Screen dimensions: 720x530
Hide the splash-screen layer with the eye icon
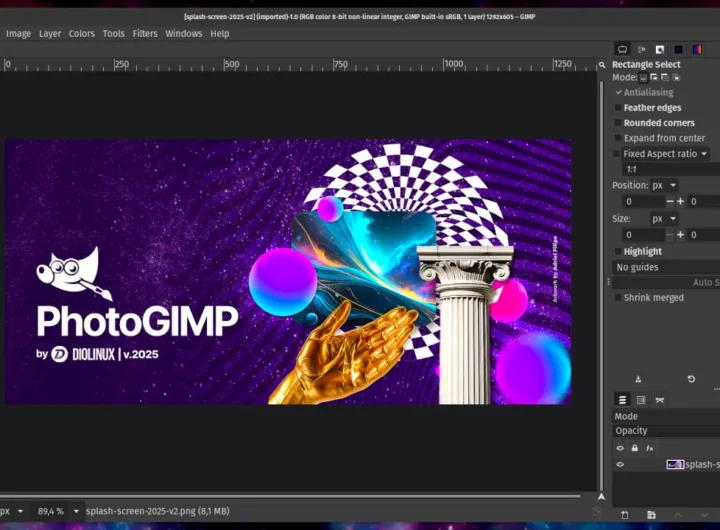pos(620,464)
